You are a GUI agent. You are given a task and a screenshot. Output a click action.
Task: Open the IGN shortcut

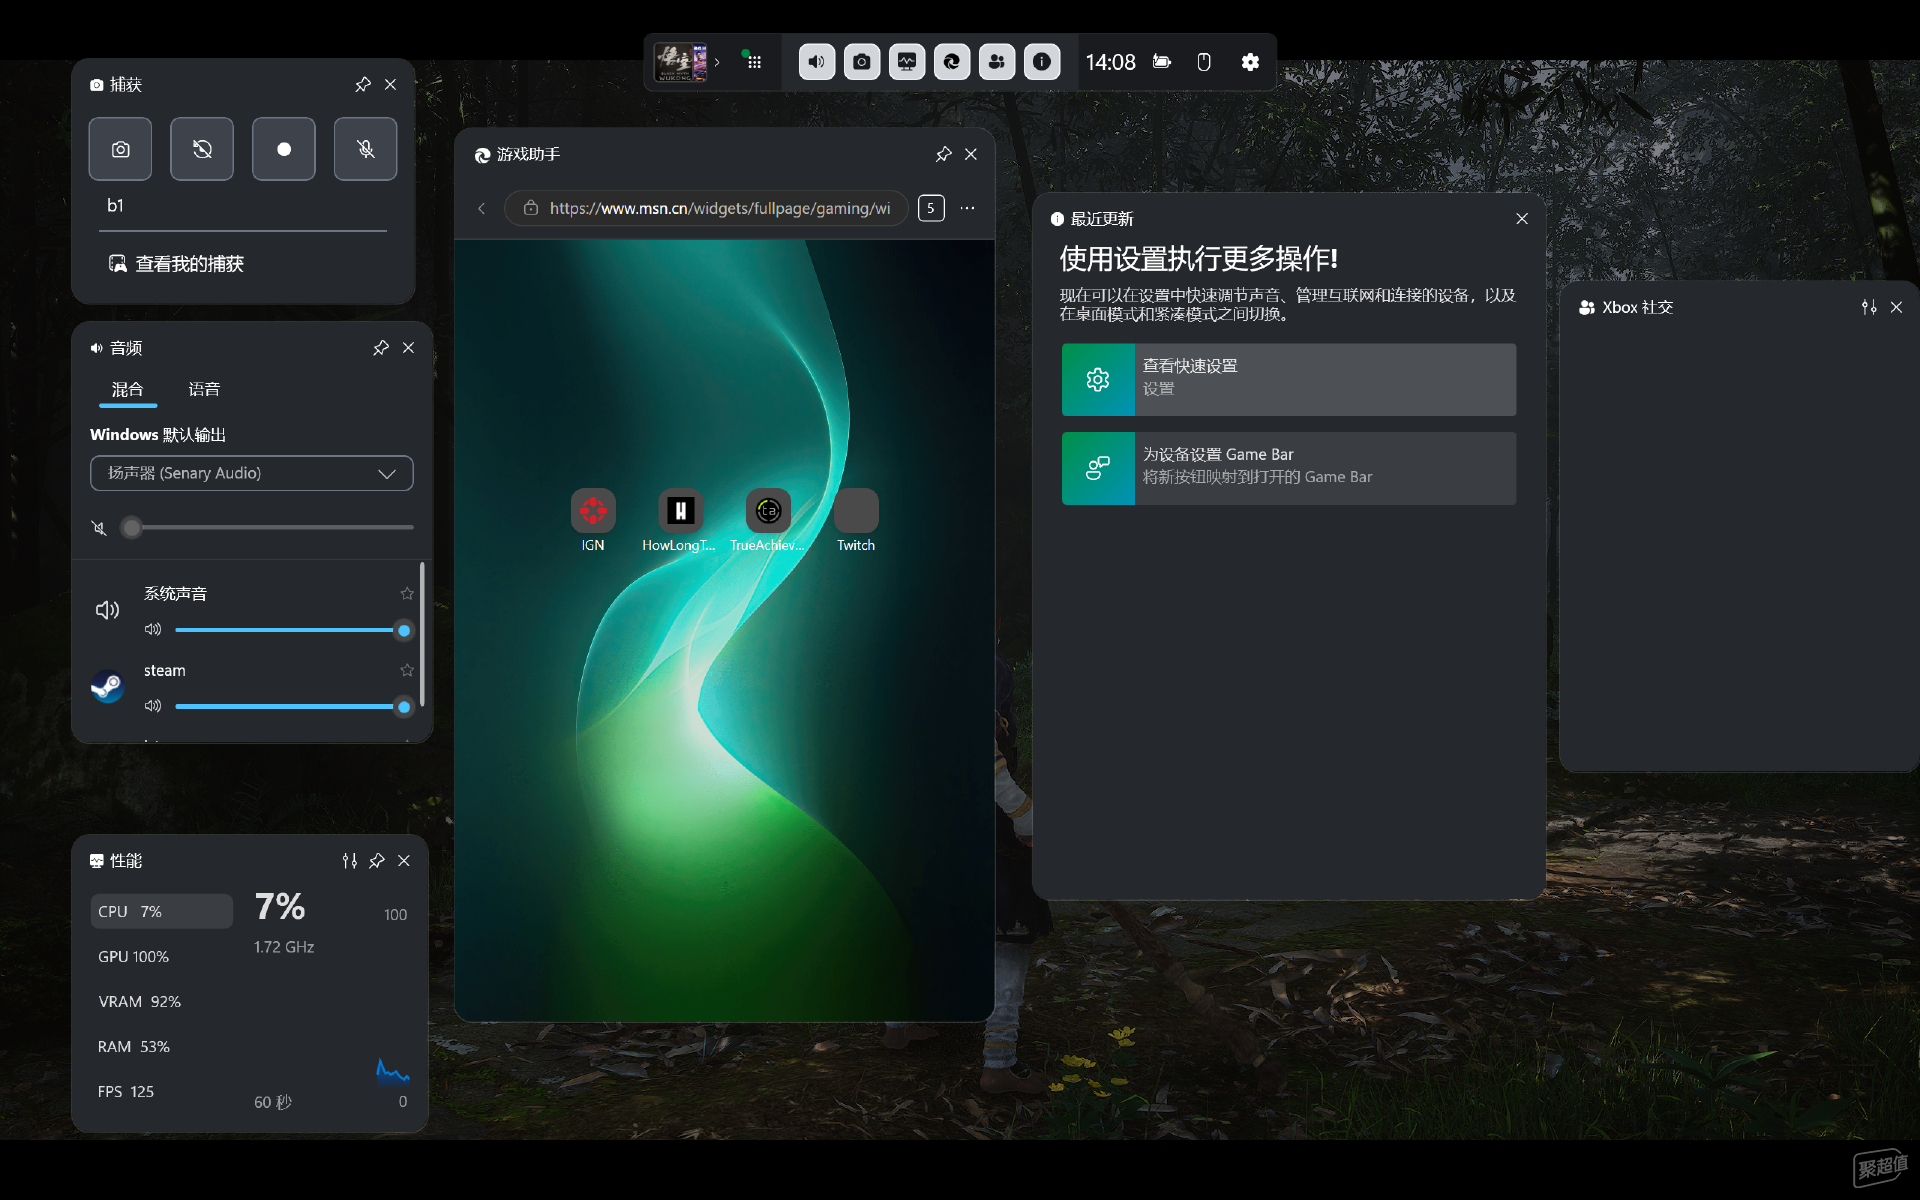[593, 520]
